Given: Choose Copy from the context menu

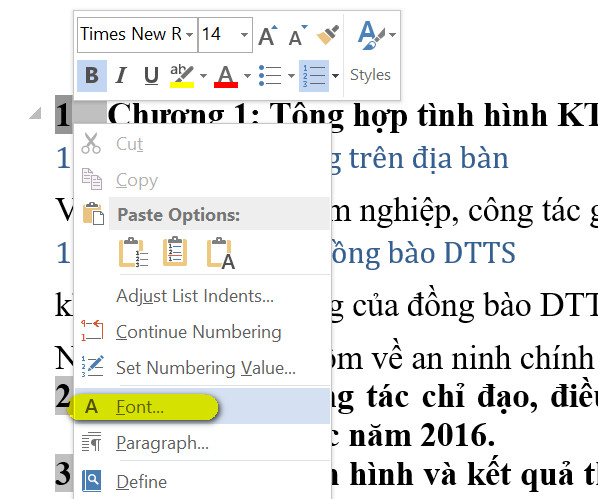Looking at the screenshot, I should tap(202, 180).
